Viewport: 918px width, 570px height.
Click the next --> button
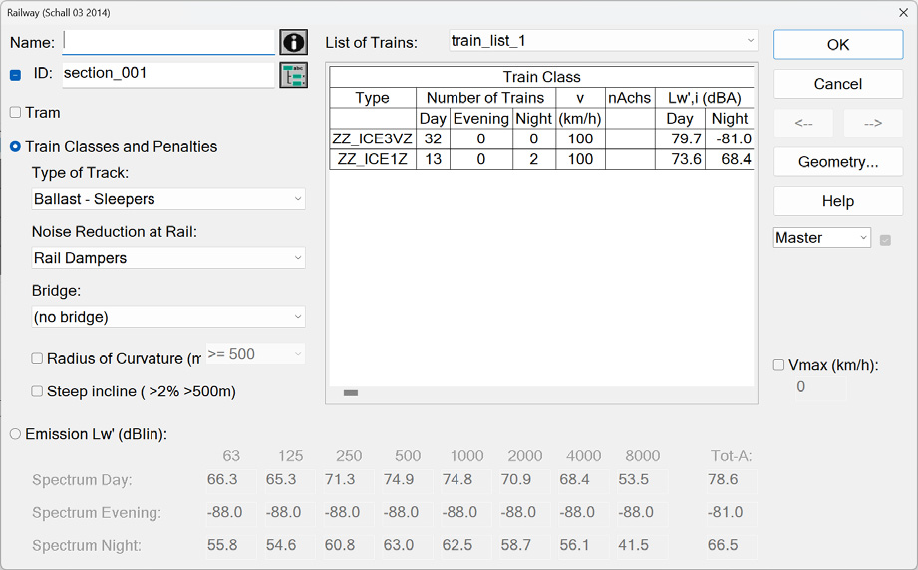point(873,123)
